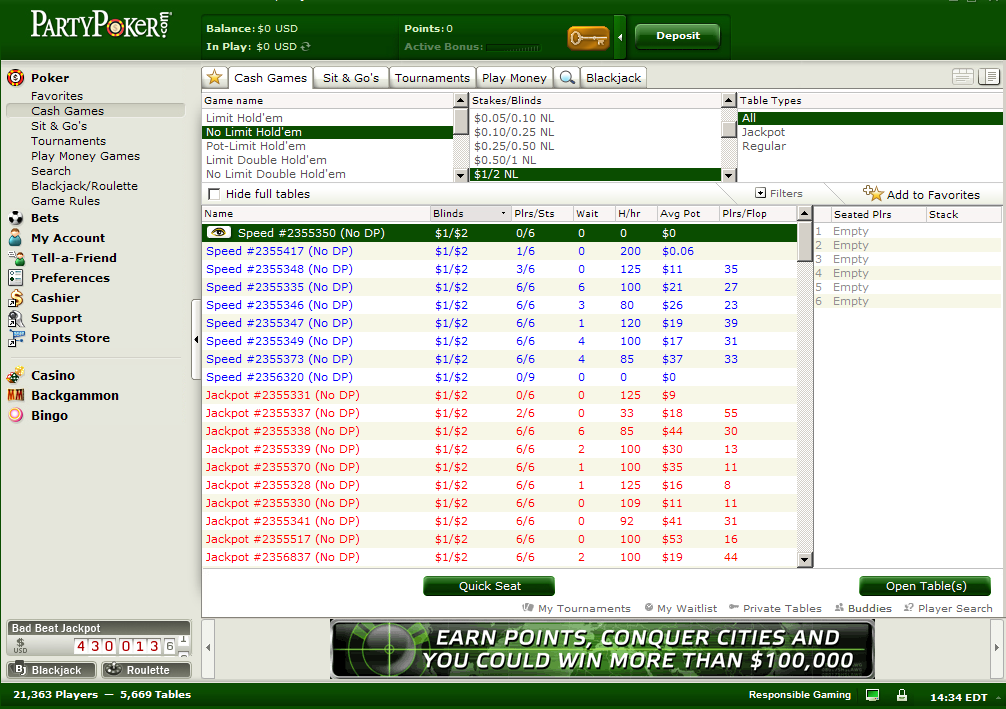Click the banner's previous arrow
This screenshot has height=709, width=1006.
pyautogui.click(x=208, y=648)
